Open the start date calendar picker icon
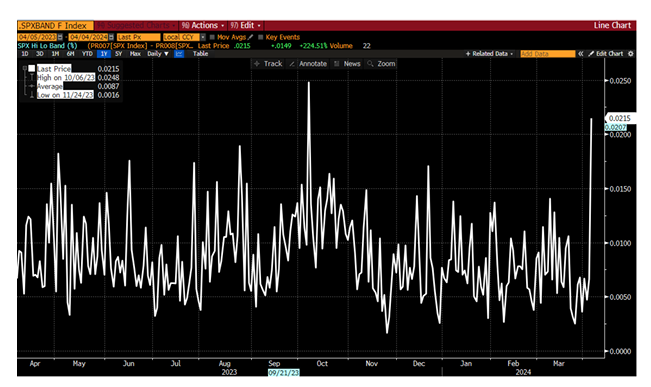 tap(60, 37)
